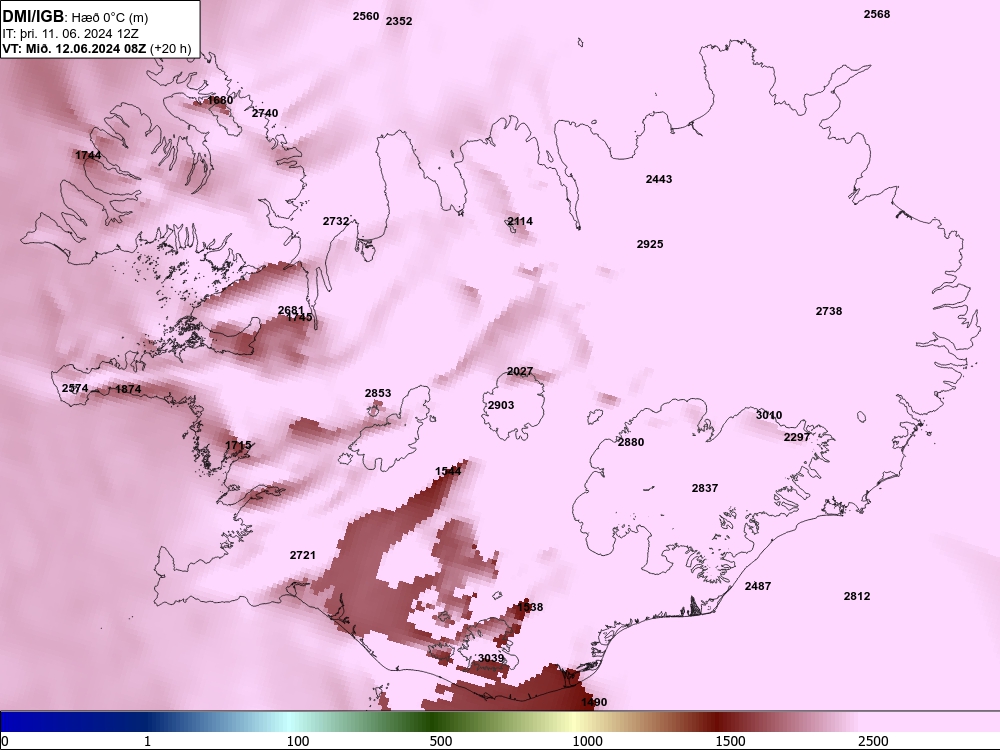Screen dimensions: 1000x750
Task: Click the 0 tick on color scale
Action: [x=5, y=741]
